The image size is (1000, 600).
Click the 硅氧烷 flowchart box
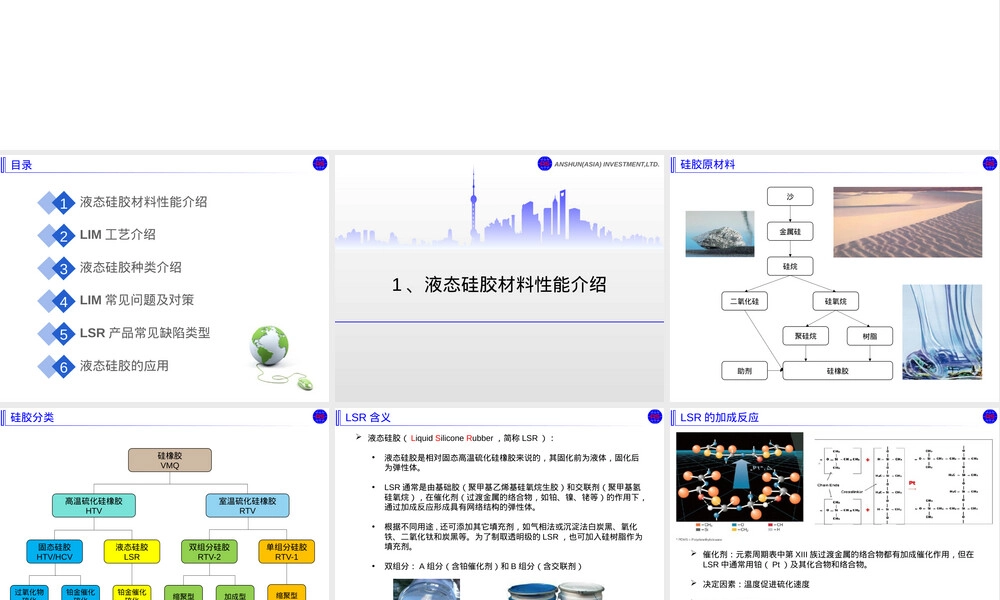click(835, 301)
